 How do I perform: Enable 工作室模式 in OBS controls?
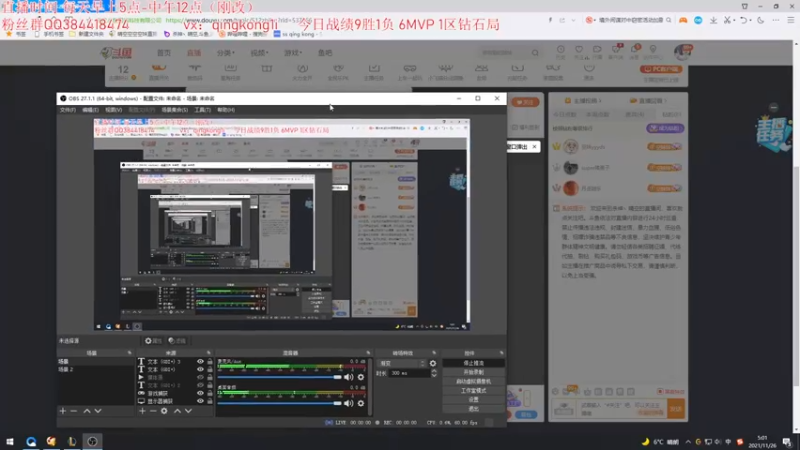[x=473, y=391]
